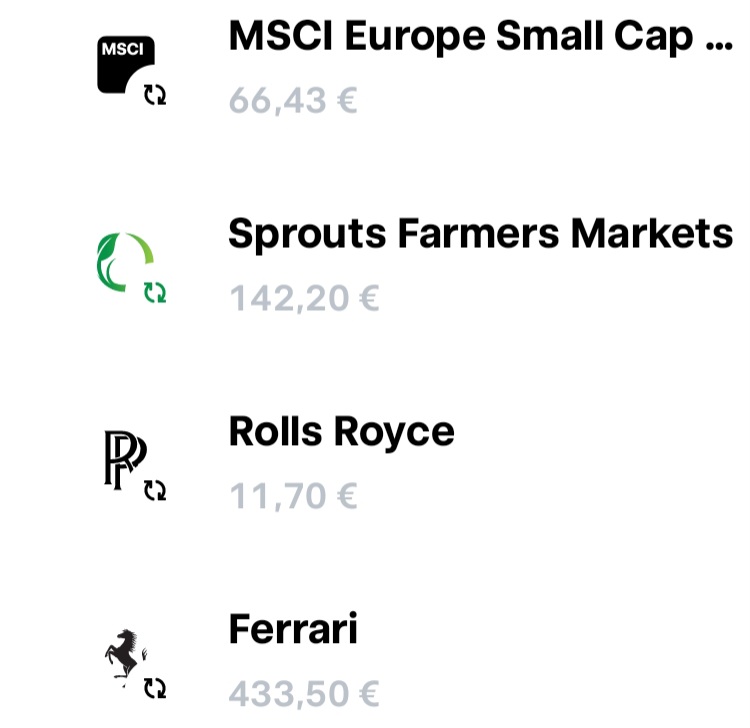
Task: Tap the Sprouts Farmers Markets green leaf logo
Action: [125, 262]
